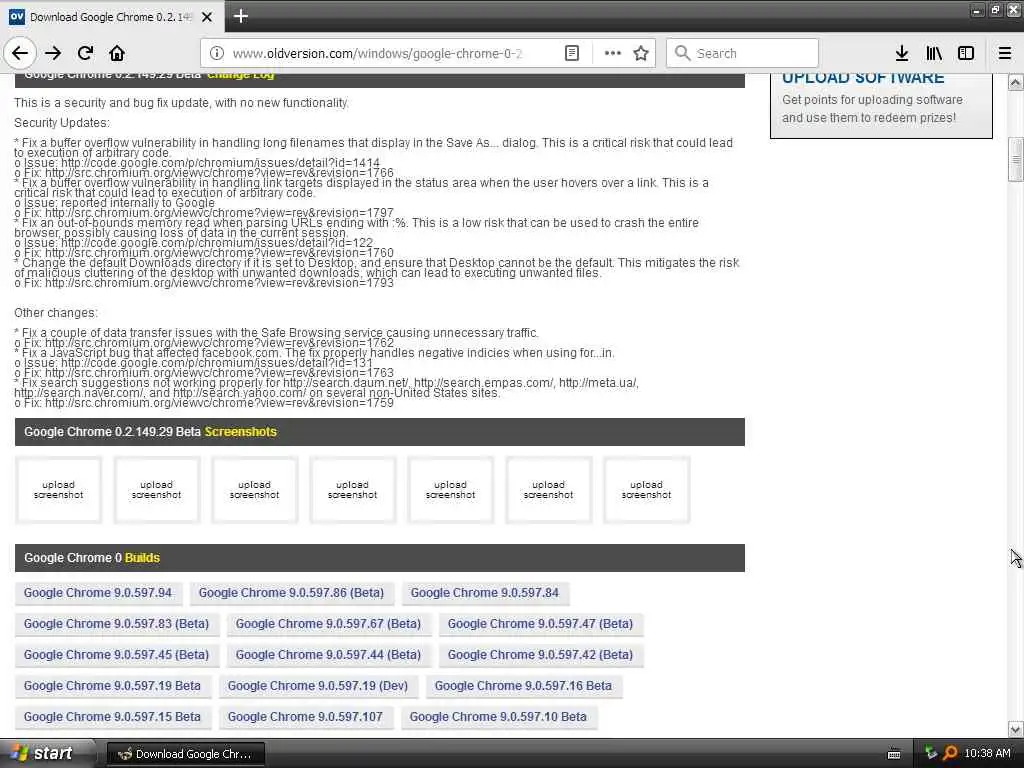Click the address bar URL
The image size is (1024, 768).
(377, 54)
